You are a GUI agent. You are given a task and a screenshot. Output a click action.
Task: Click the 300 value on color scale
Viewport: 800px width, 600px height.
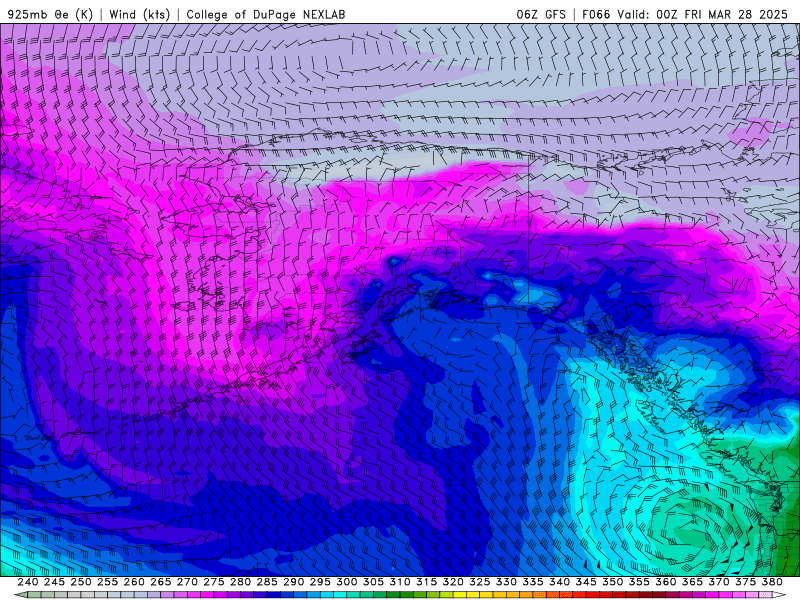click(x=347, y=582)
